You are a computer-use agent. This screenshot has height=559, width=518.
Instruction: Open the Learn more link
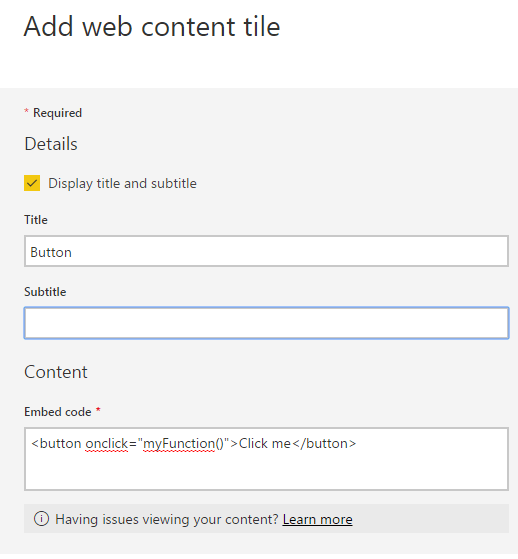pyautogui.click(x=317, y=519)
